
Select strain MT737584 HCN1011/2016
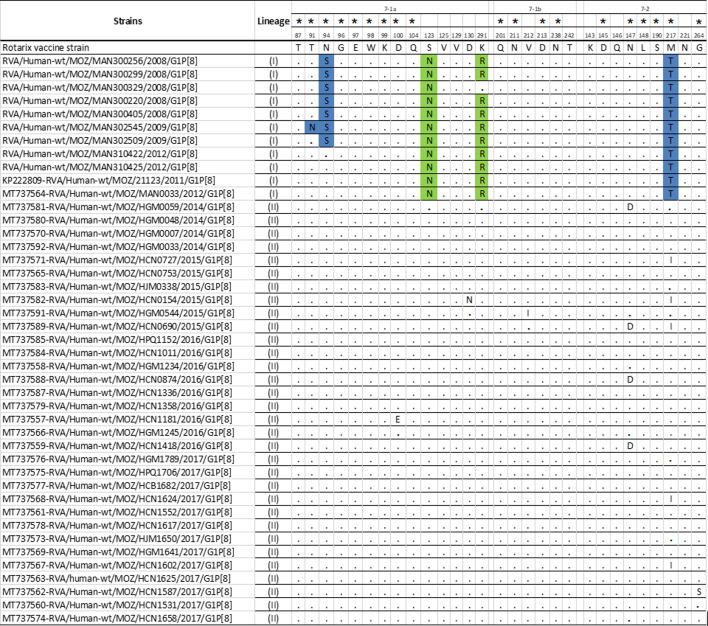117,353
